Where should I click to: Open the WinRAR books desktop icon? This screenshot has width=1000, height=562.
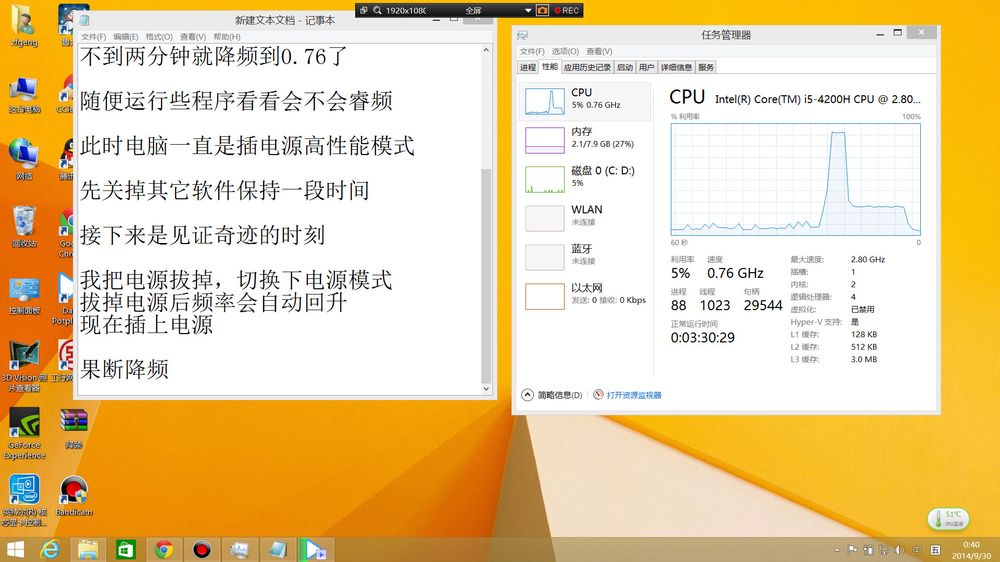click(x=73, y=429)
